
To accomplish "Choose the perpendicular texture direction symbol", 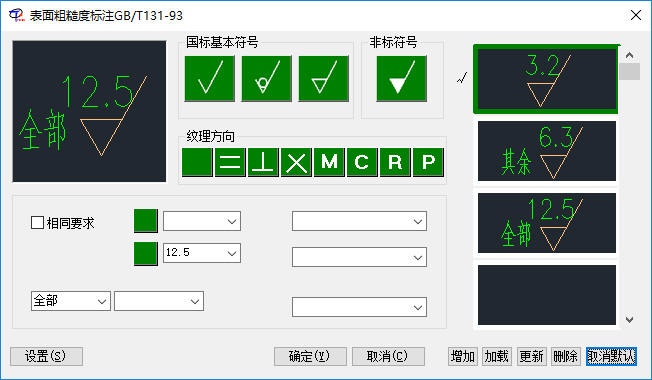I will (x=263, y=162).
